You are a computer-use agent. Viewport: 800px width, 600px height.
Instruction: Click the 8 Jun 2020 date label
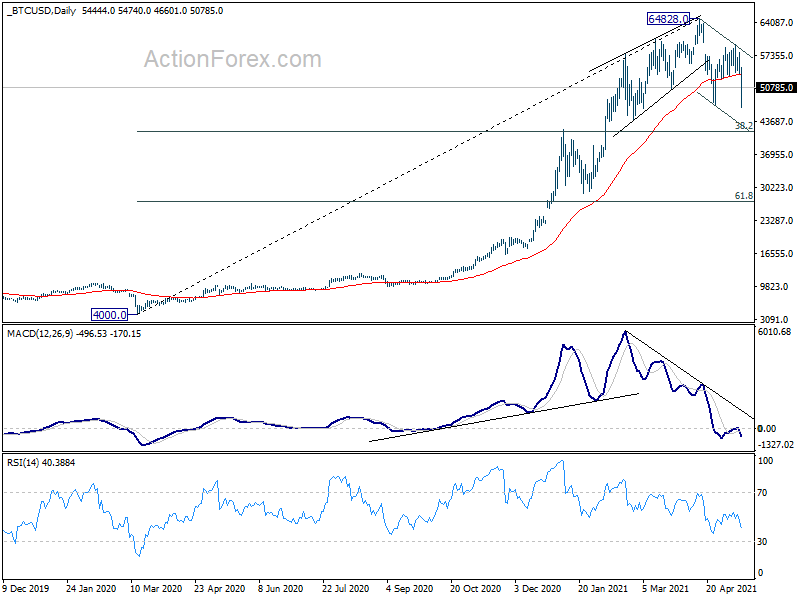coord(281,589)
